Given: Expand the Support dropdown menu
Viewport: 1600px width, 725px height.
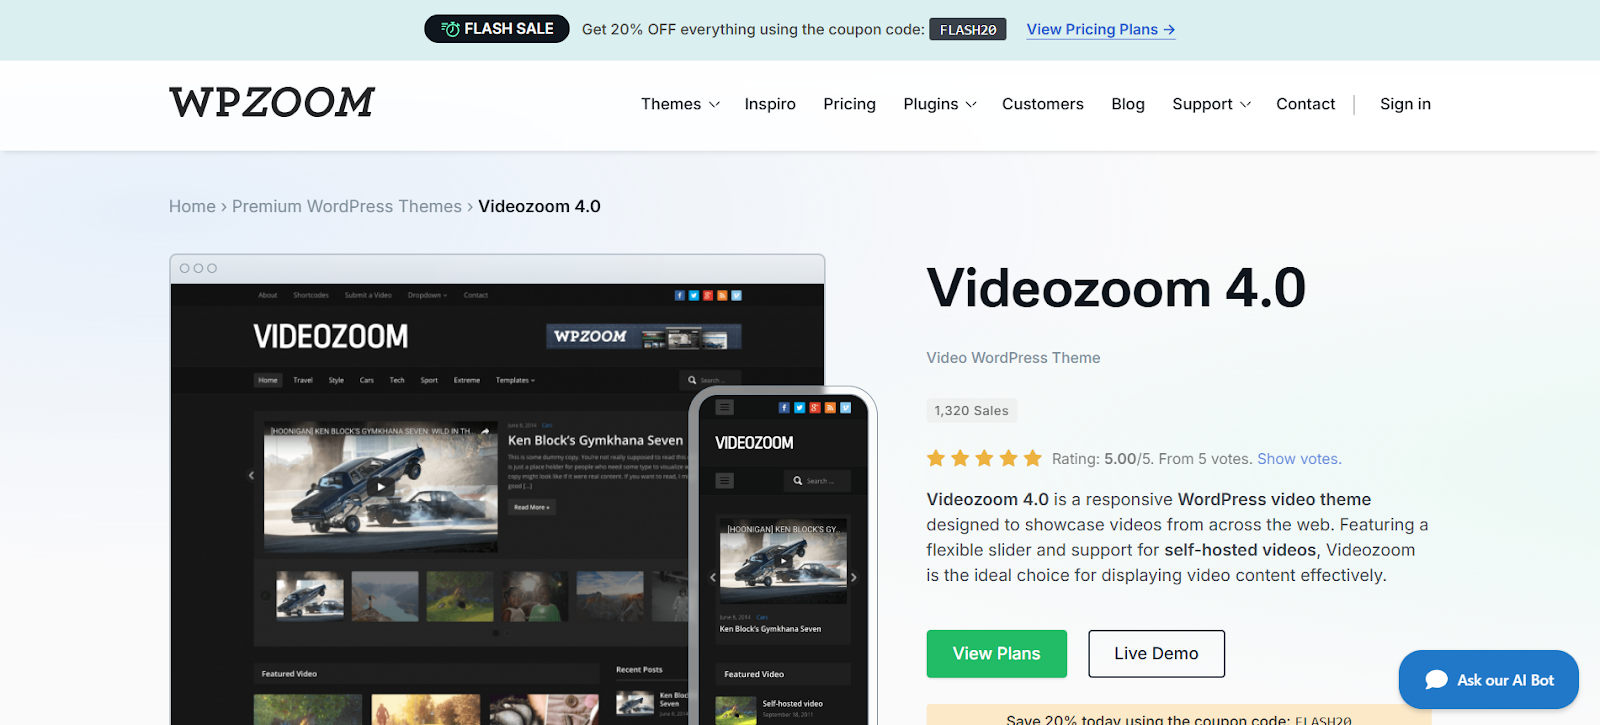Looking at the screenshot, I should 1211,104.
